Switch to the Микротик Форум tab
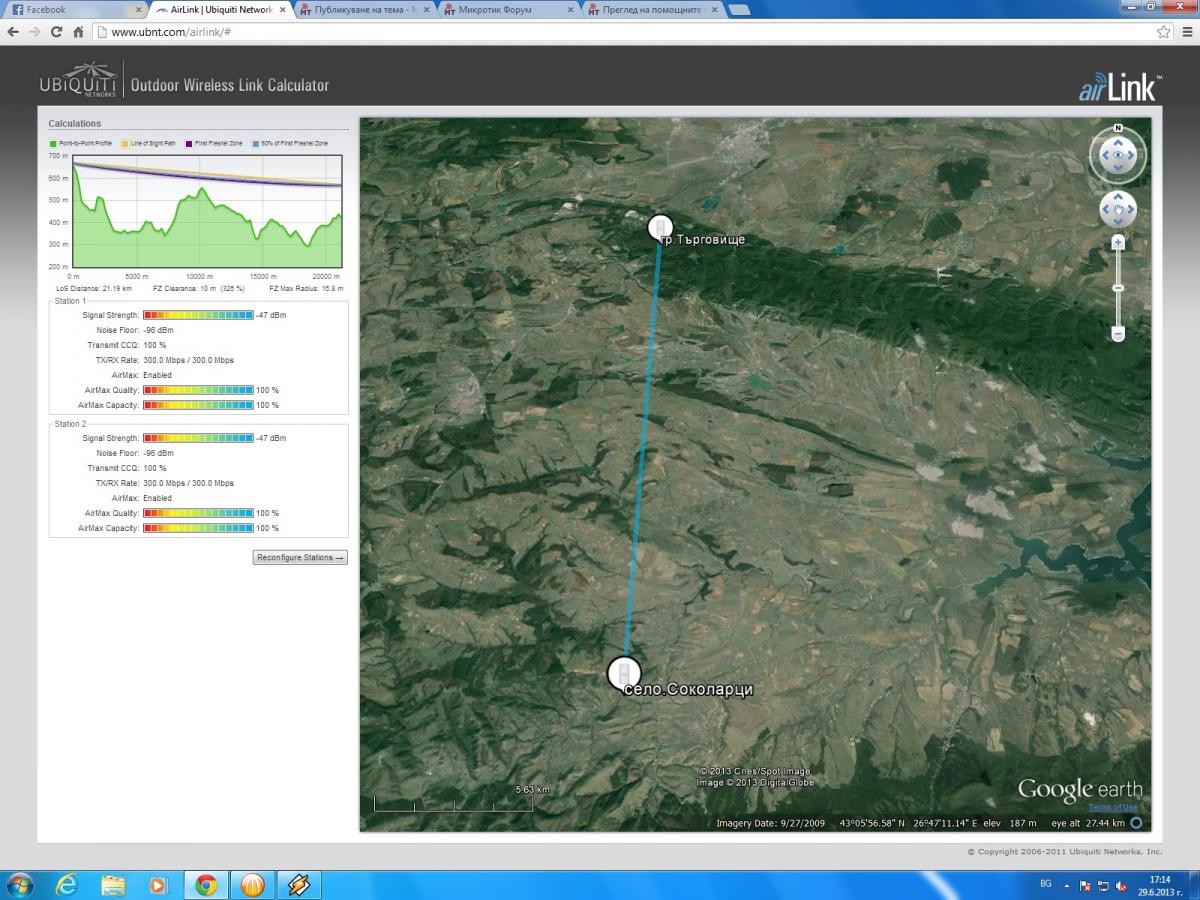Image resolution: width=1200 pixels, height=900 pixels. 508,10
